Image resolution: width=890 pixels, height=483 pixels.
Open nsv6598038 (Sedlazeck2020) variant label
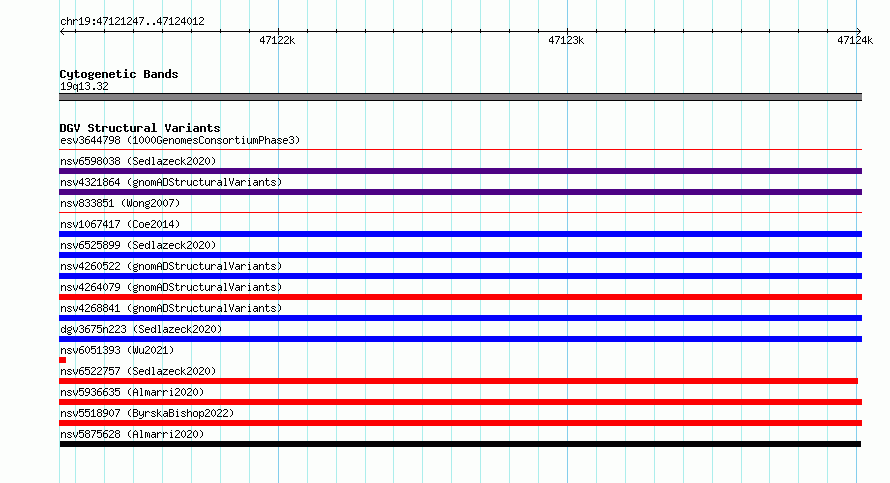(138, 161)
